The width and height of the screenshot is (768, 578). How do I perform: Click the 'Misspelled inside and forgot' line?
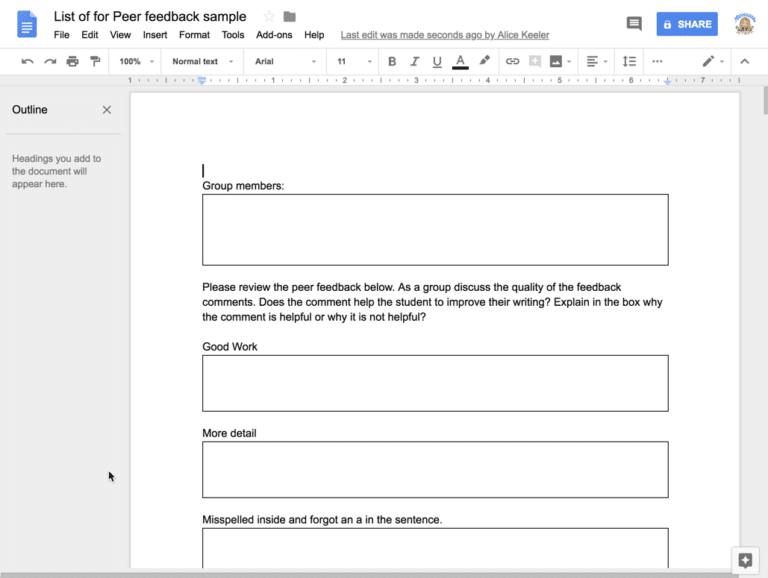coord(322,519)
